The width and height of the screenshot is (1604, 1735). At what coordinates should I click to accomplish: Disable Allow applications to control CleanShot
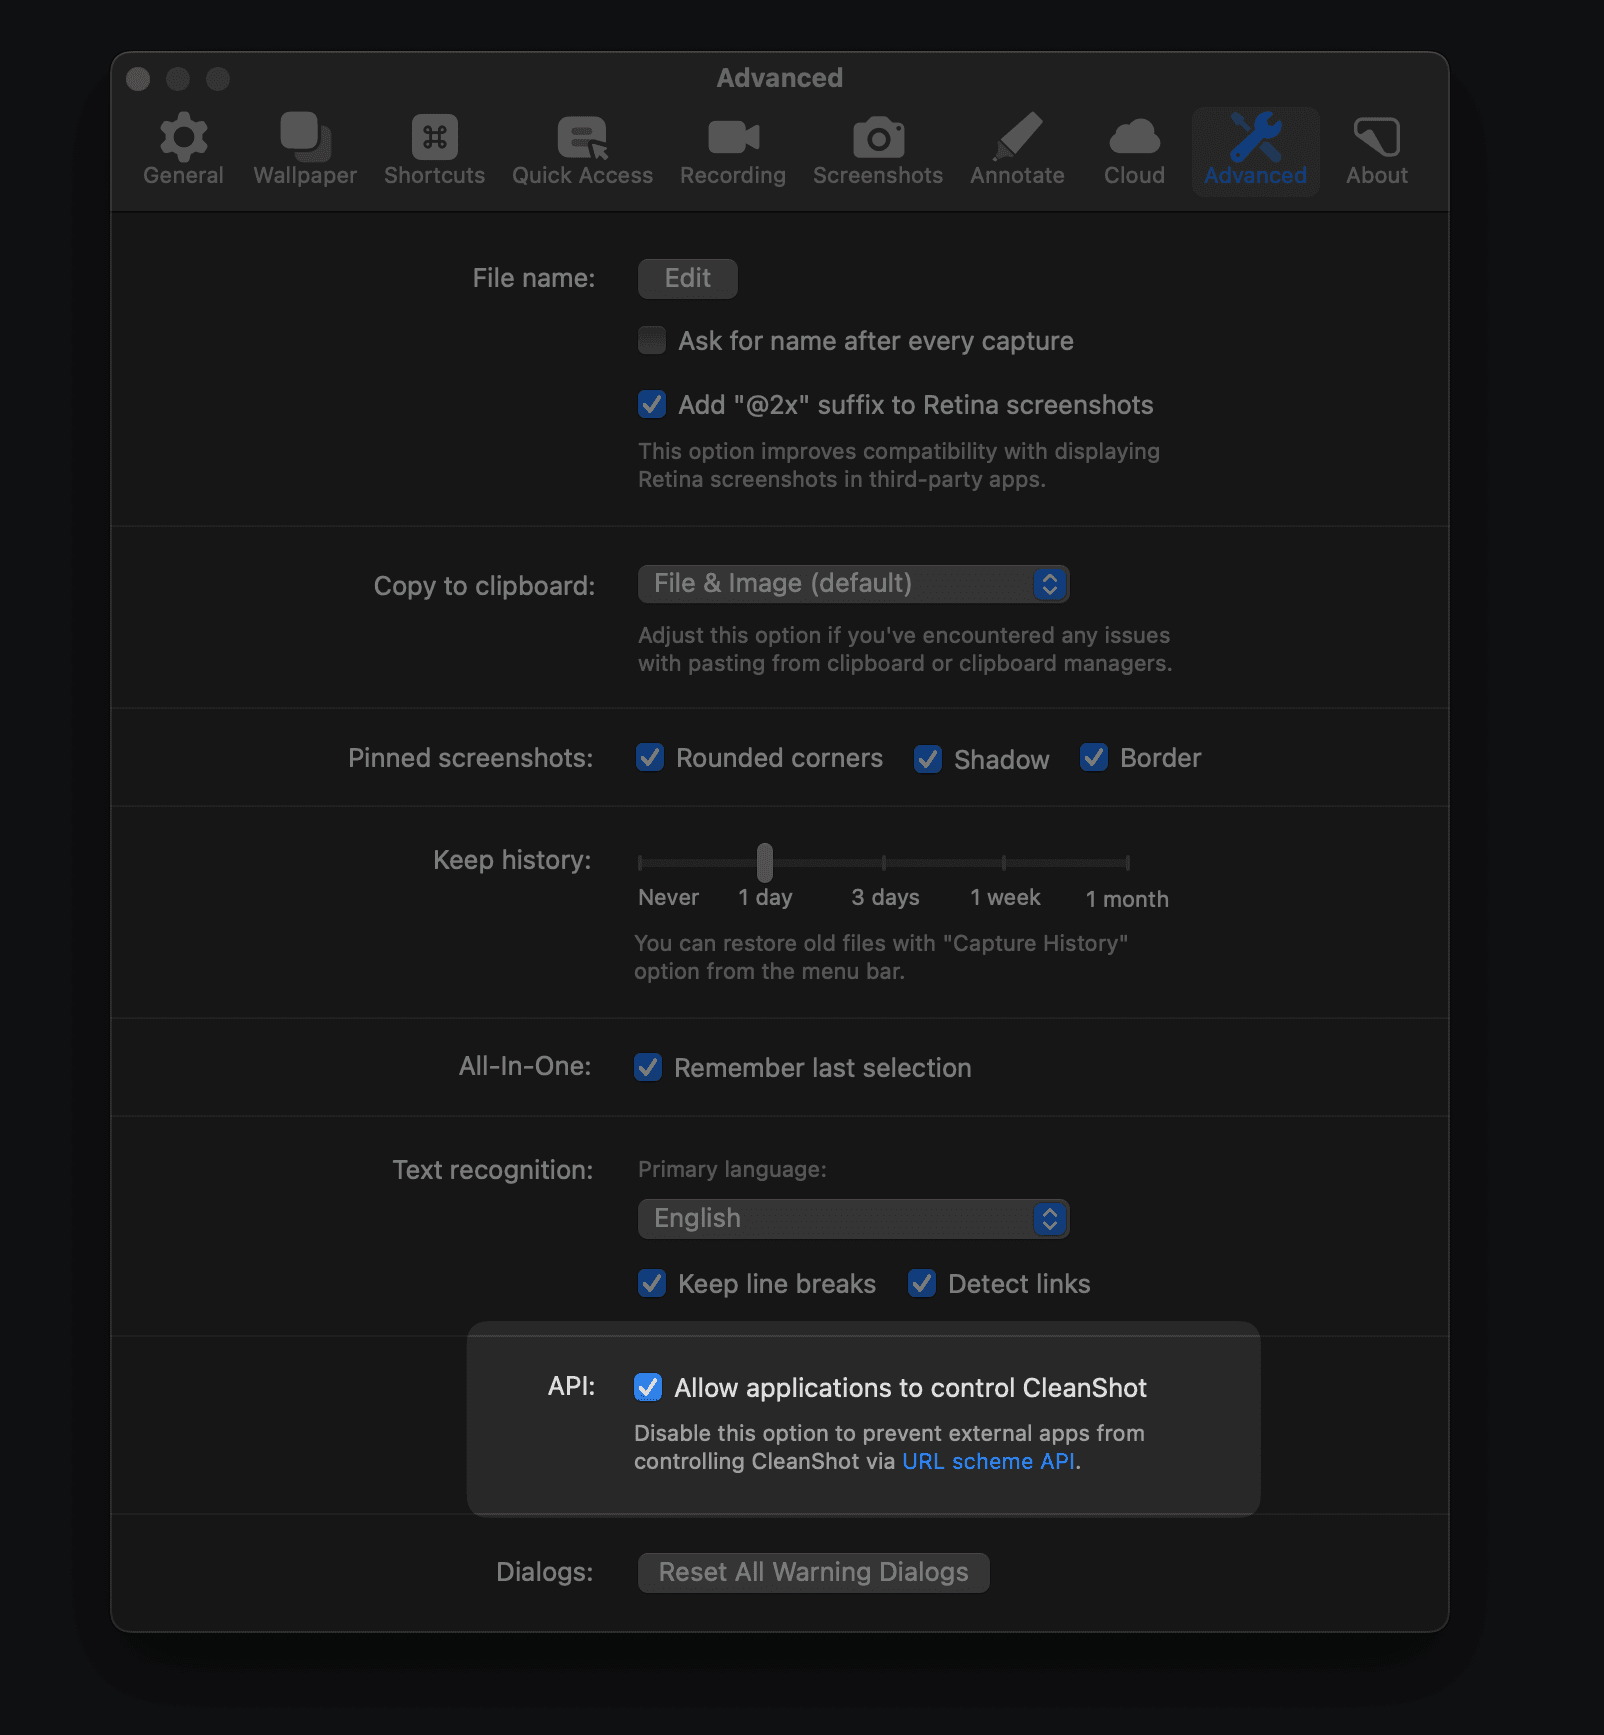(648, 1387)
